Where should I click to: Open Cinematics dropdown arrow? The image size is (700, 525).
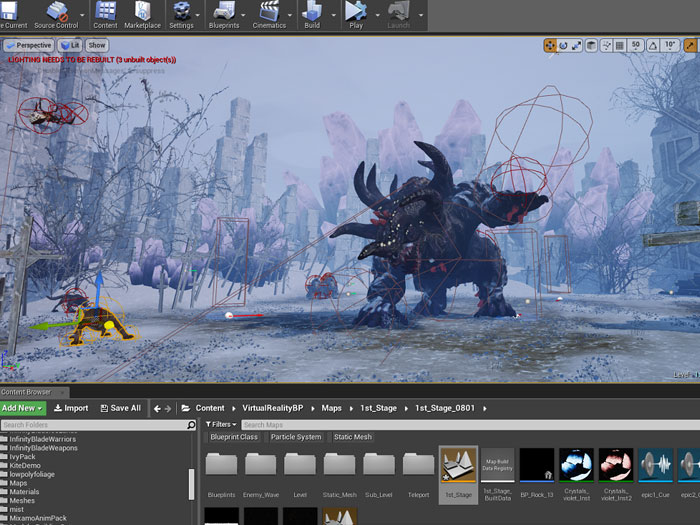point(290,15)
